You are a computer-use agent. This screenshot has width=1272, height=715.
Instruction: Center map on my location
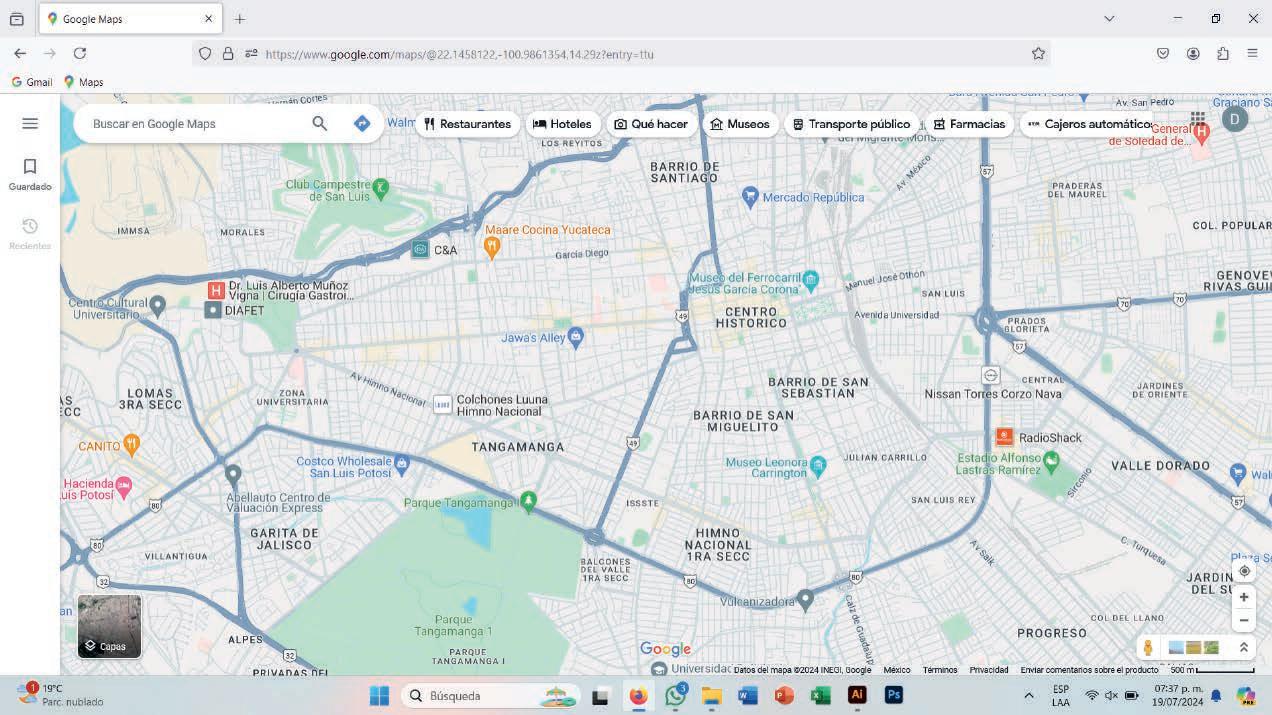pyautogui.click(x=1244, y=571)
